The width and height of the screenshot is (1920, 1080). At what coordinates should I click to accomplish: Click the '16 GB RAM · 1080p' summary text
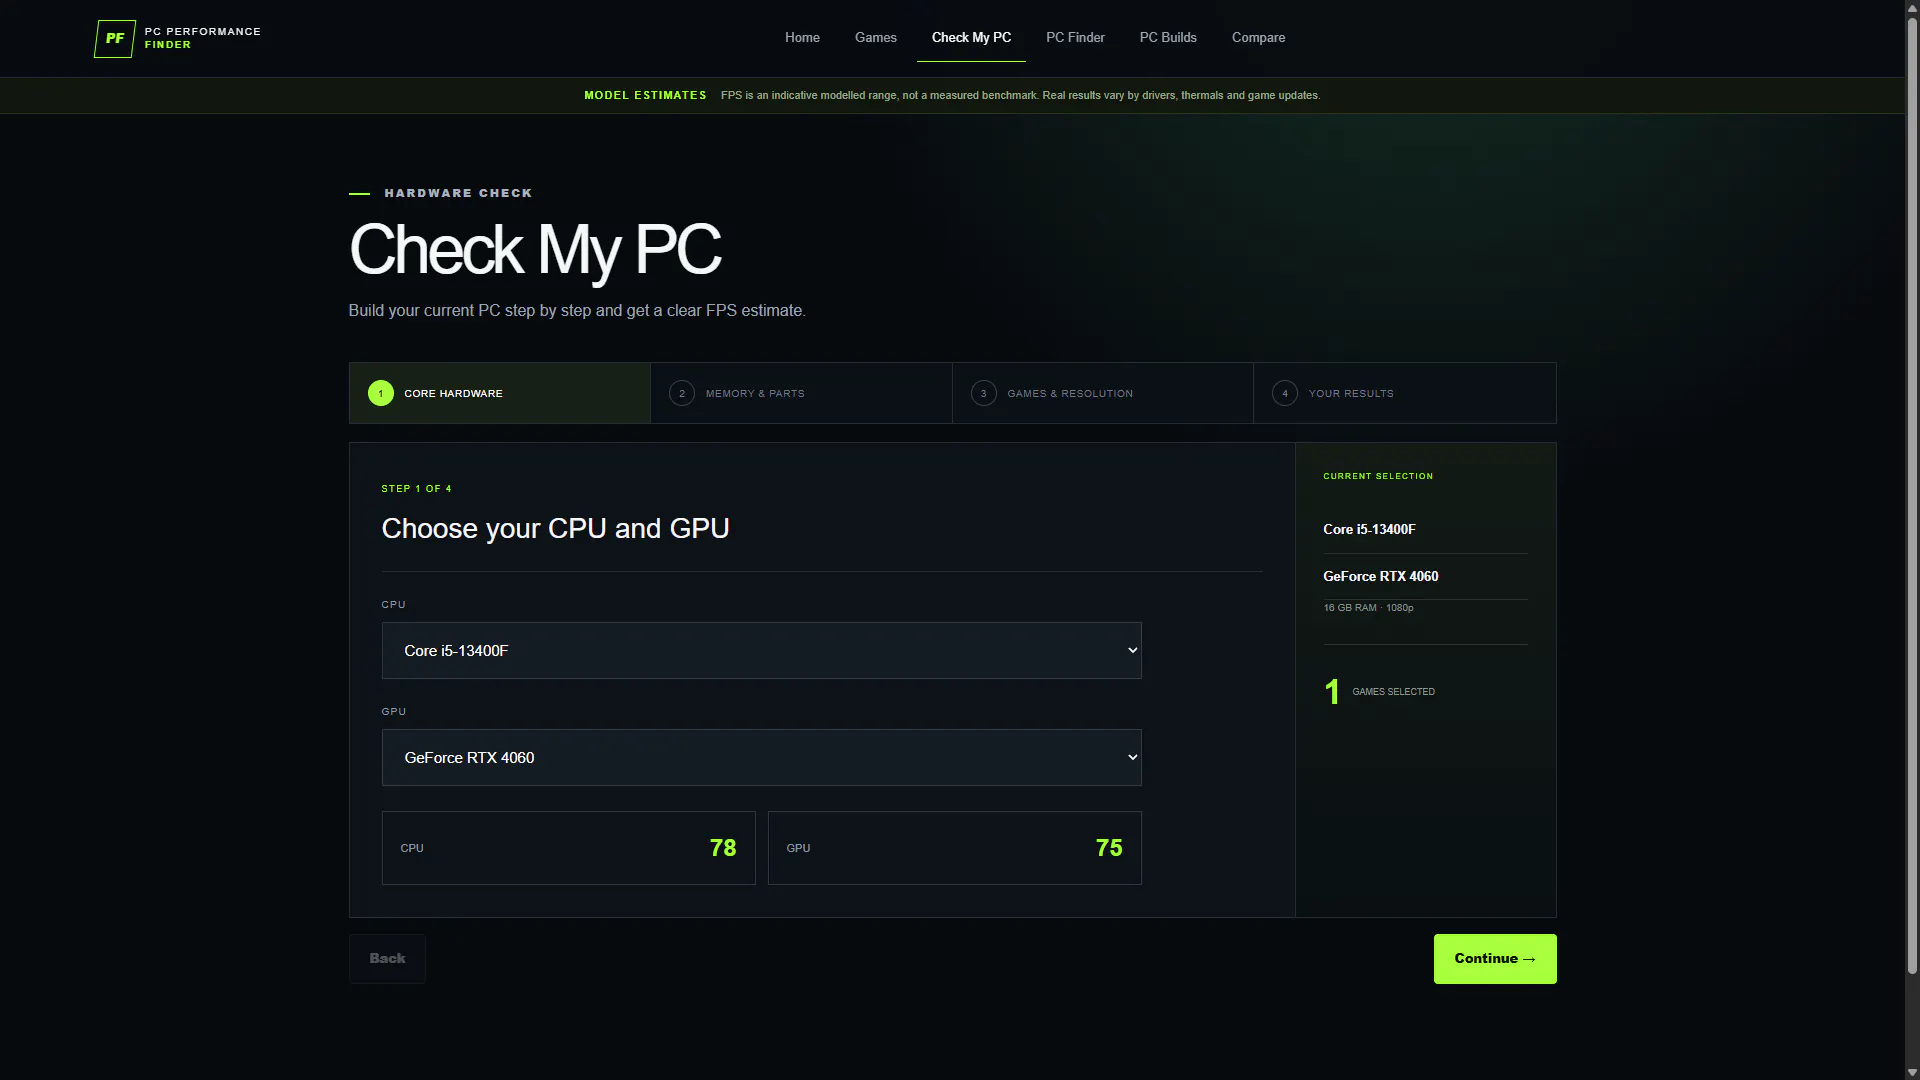point(1368,608)
